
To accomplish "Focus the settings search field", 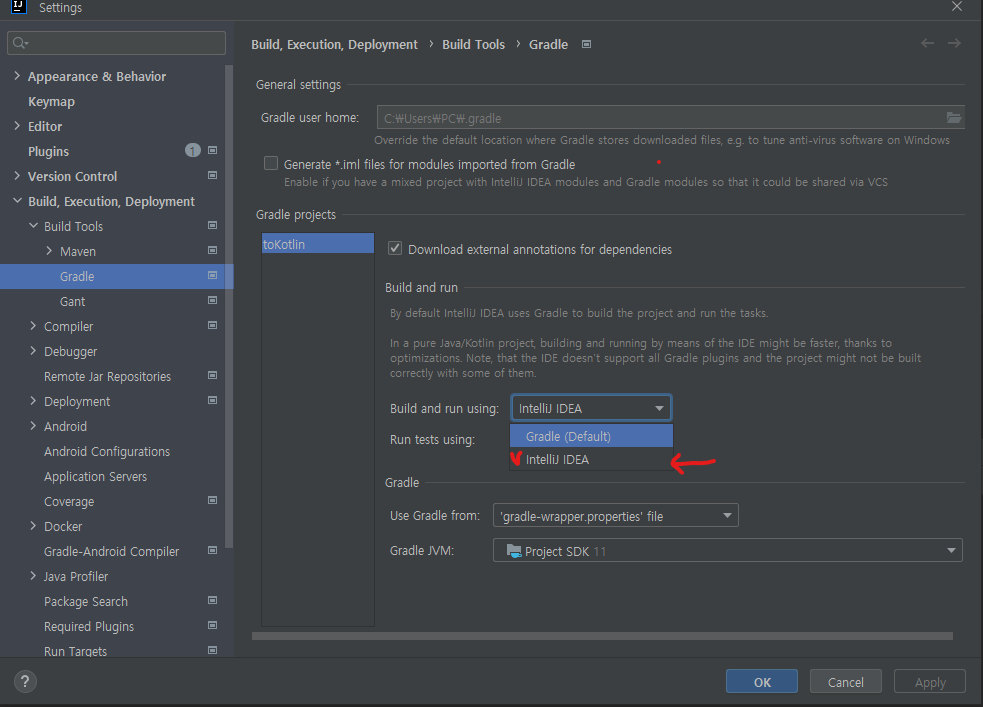I will point(117,43).
